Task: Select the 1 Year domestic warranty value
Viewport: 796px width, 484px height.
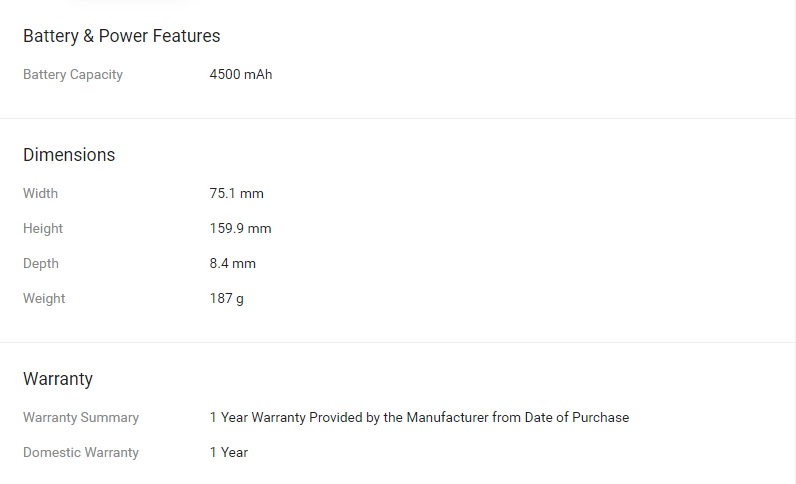Action: 229,452
